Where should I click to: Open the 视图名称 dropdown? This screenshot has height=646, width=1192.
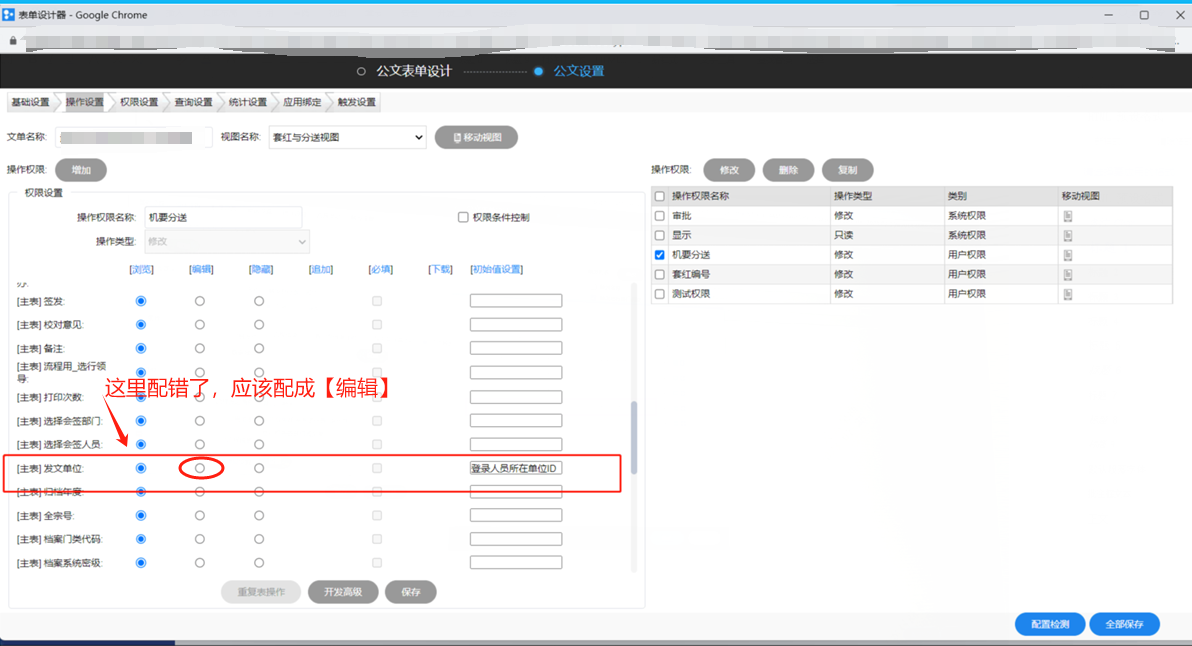tap(347, 138)
